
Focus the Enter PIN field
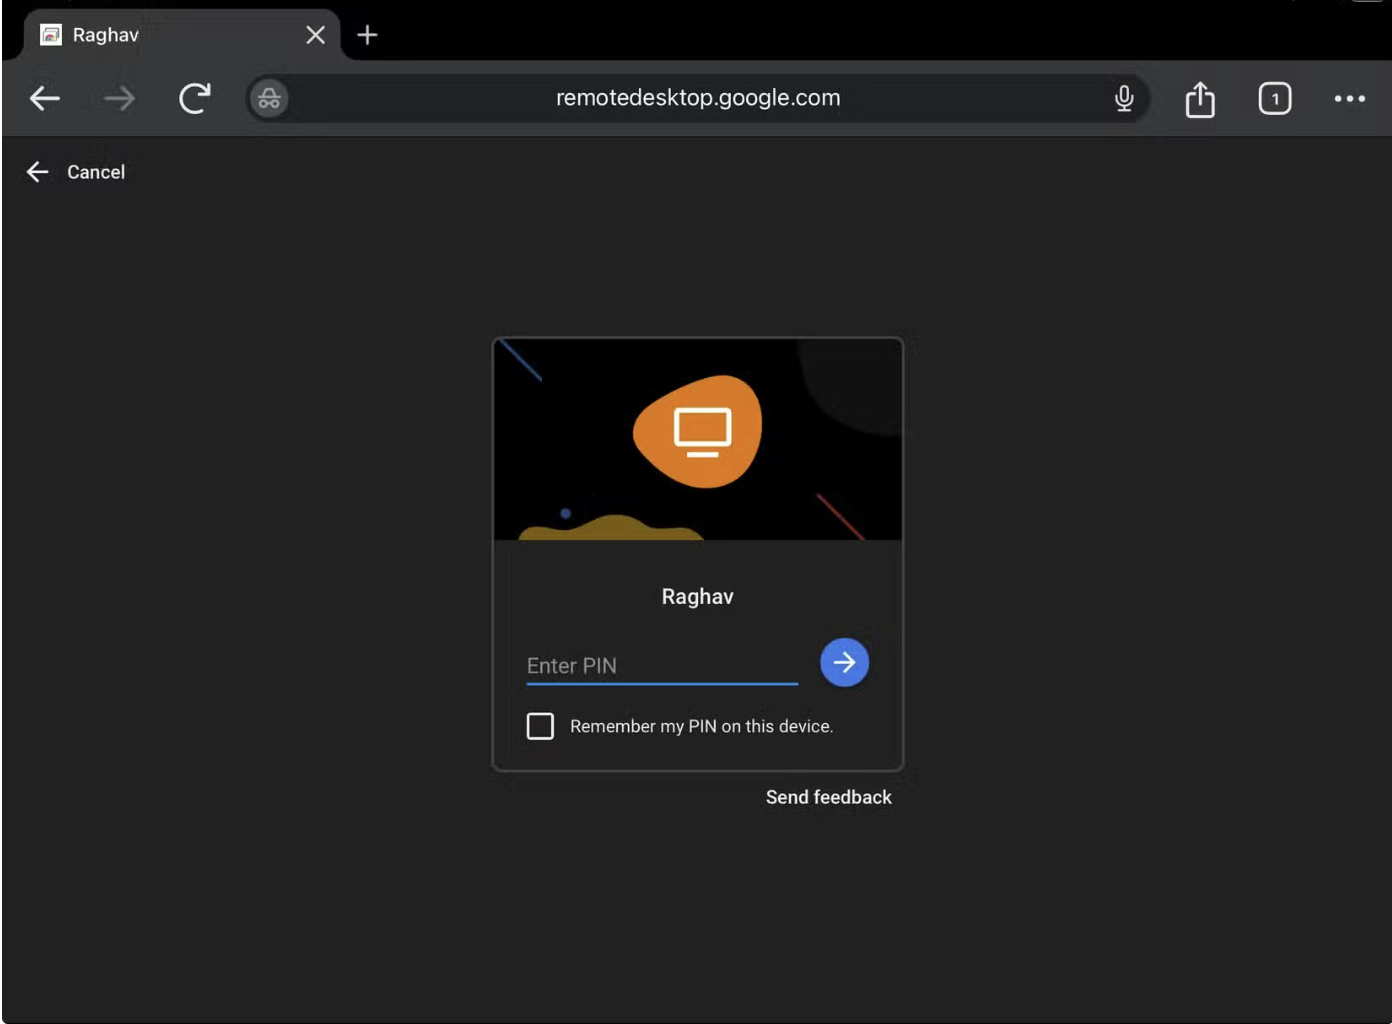coord(662,666)
